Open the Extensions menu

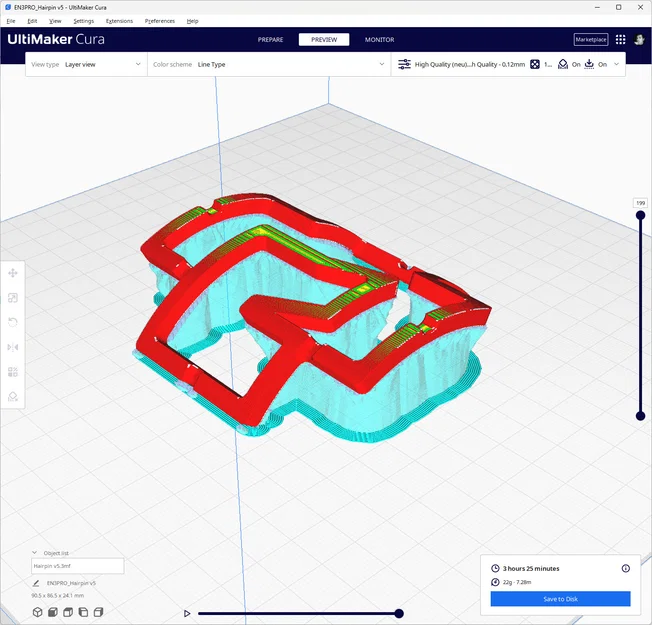click(119, 21)
